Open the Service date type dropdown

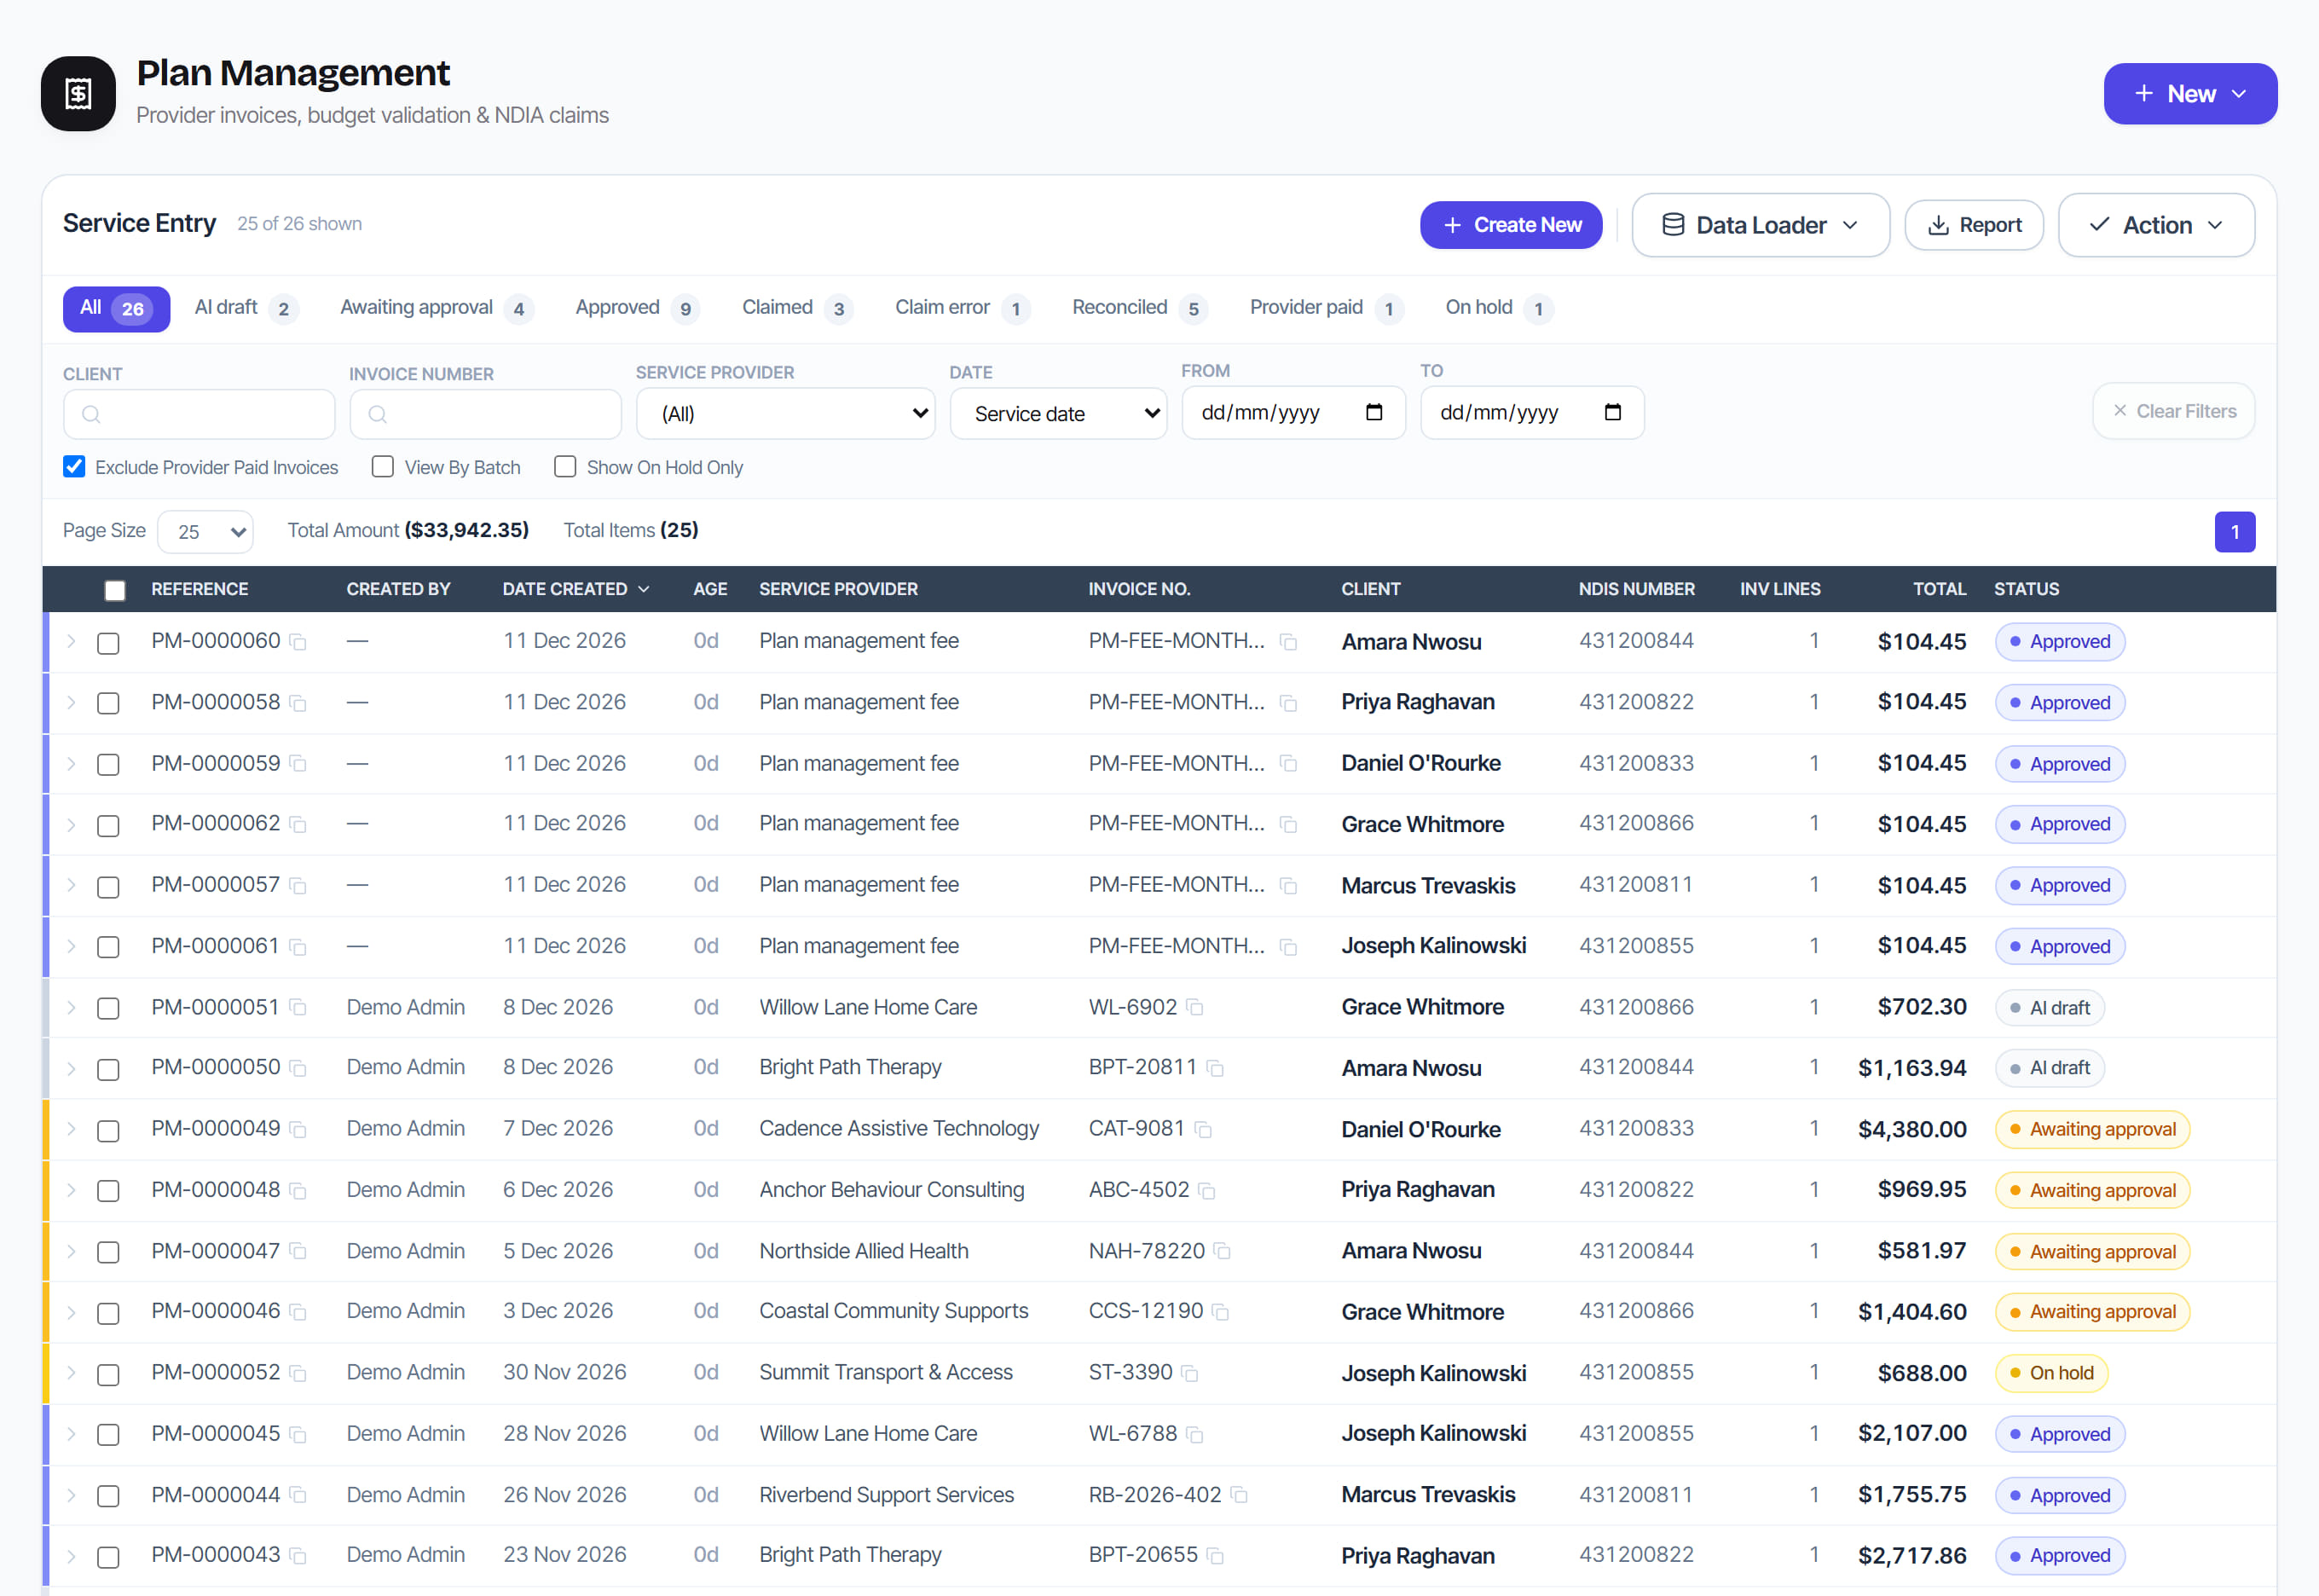(x=1058, y=414)
